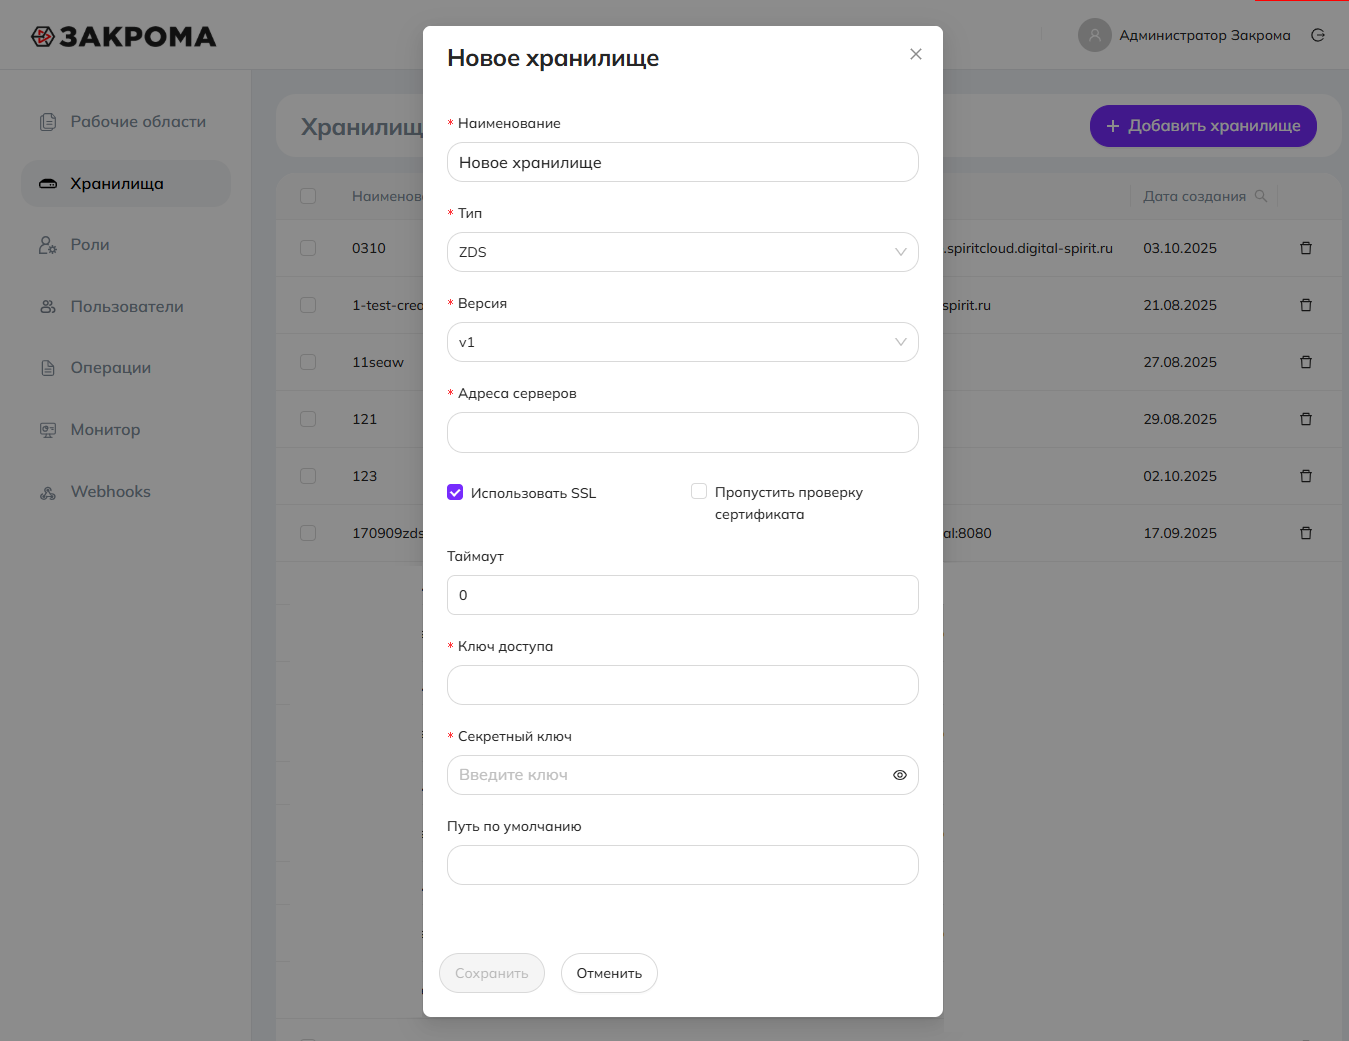
Task: Expand the Версия dropdown showing v1
Action: [682, 342]
